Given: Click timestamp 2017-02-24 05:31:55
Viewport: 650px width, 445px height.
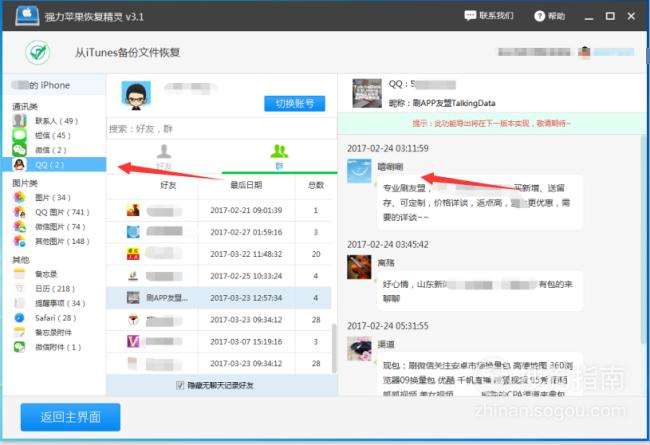Looking at the screenshot, I should 388,326.
